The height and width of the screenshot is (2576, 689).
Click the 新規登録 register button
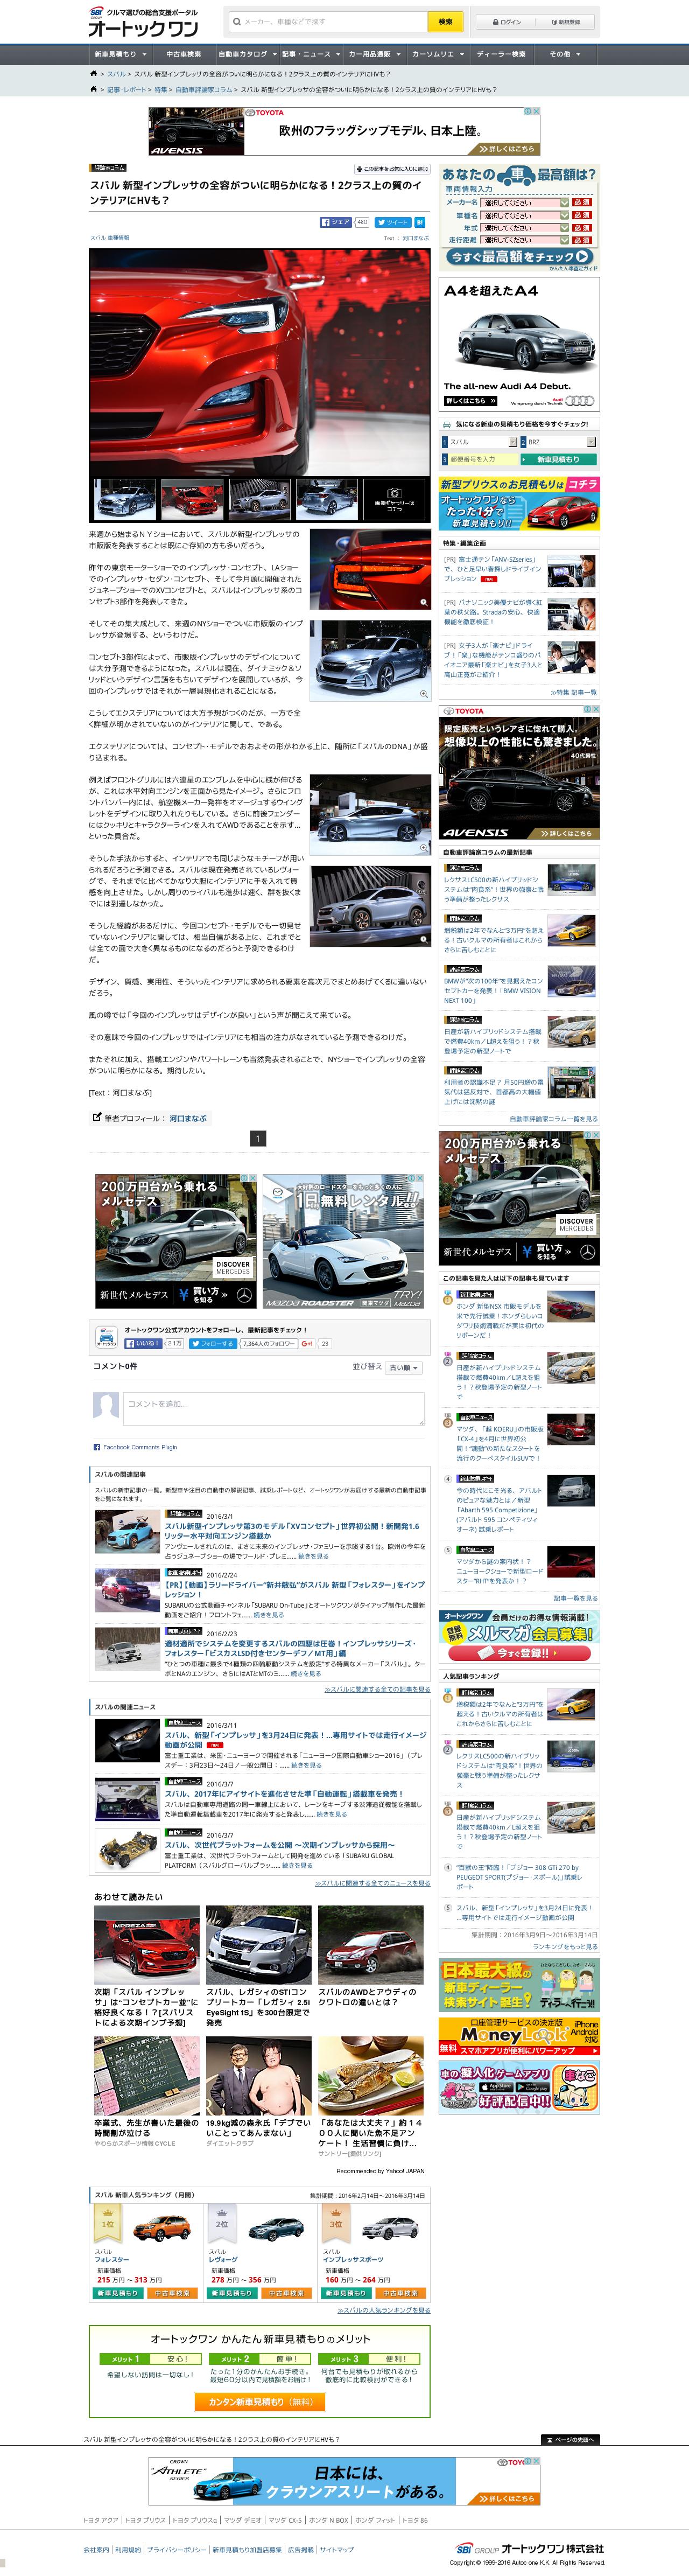(565, 21)
